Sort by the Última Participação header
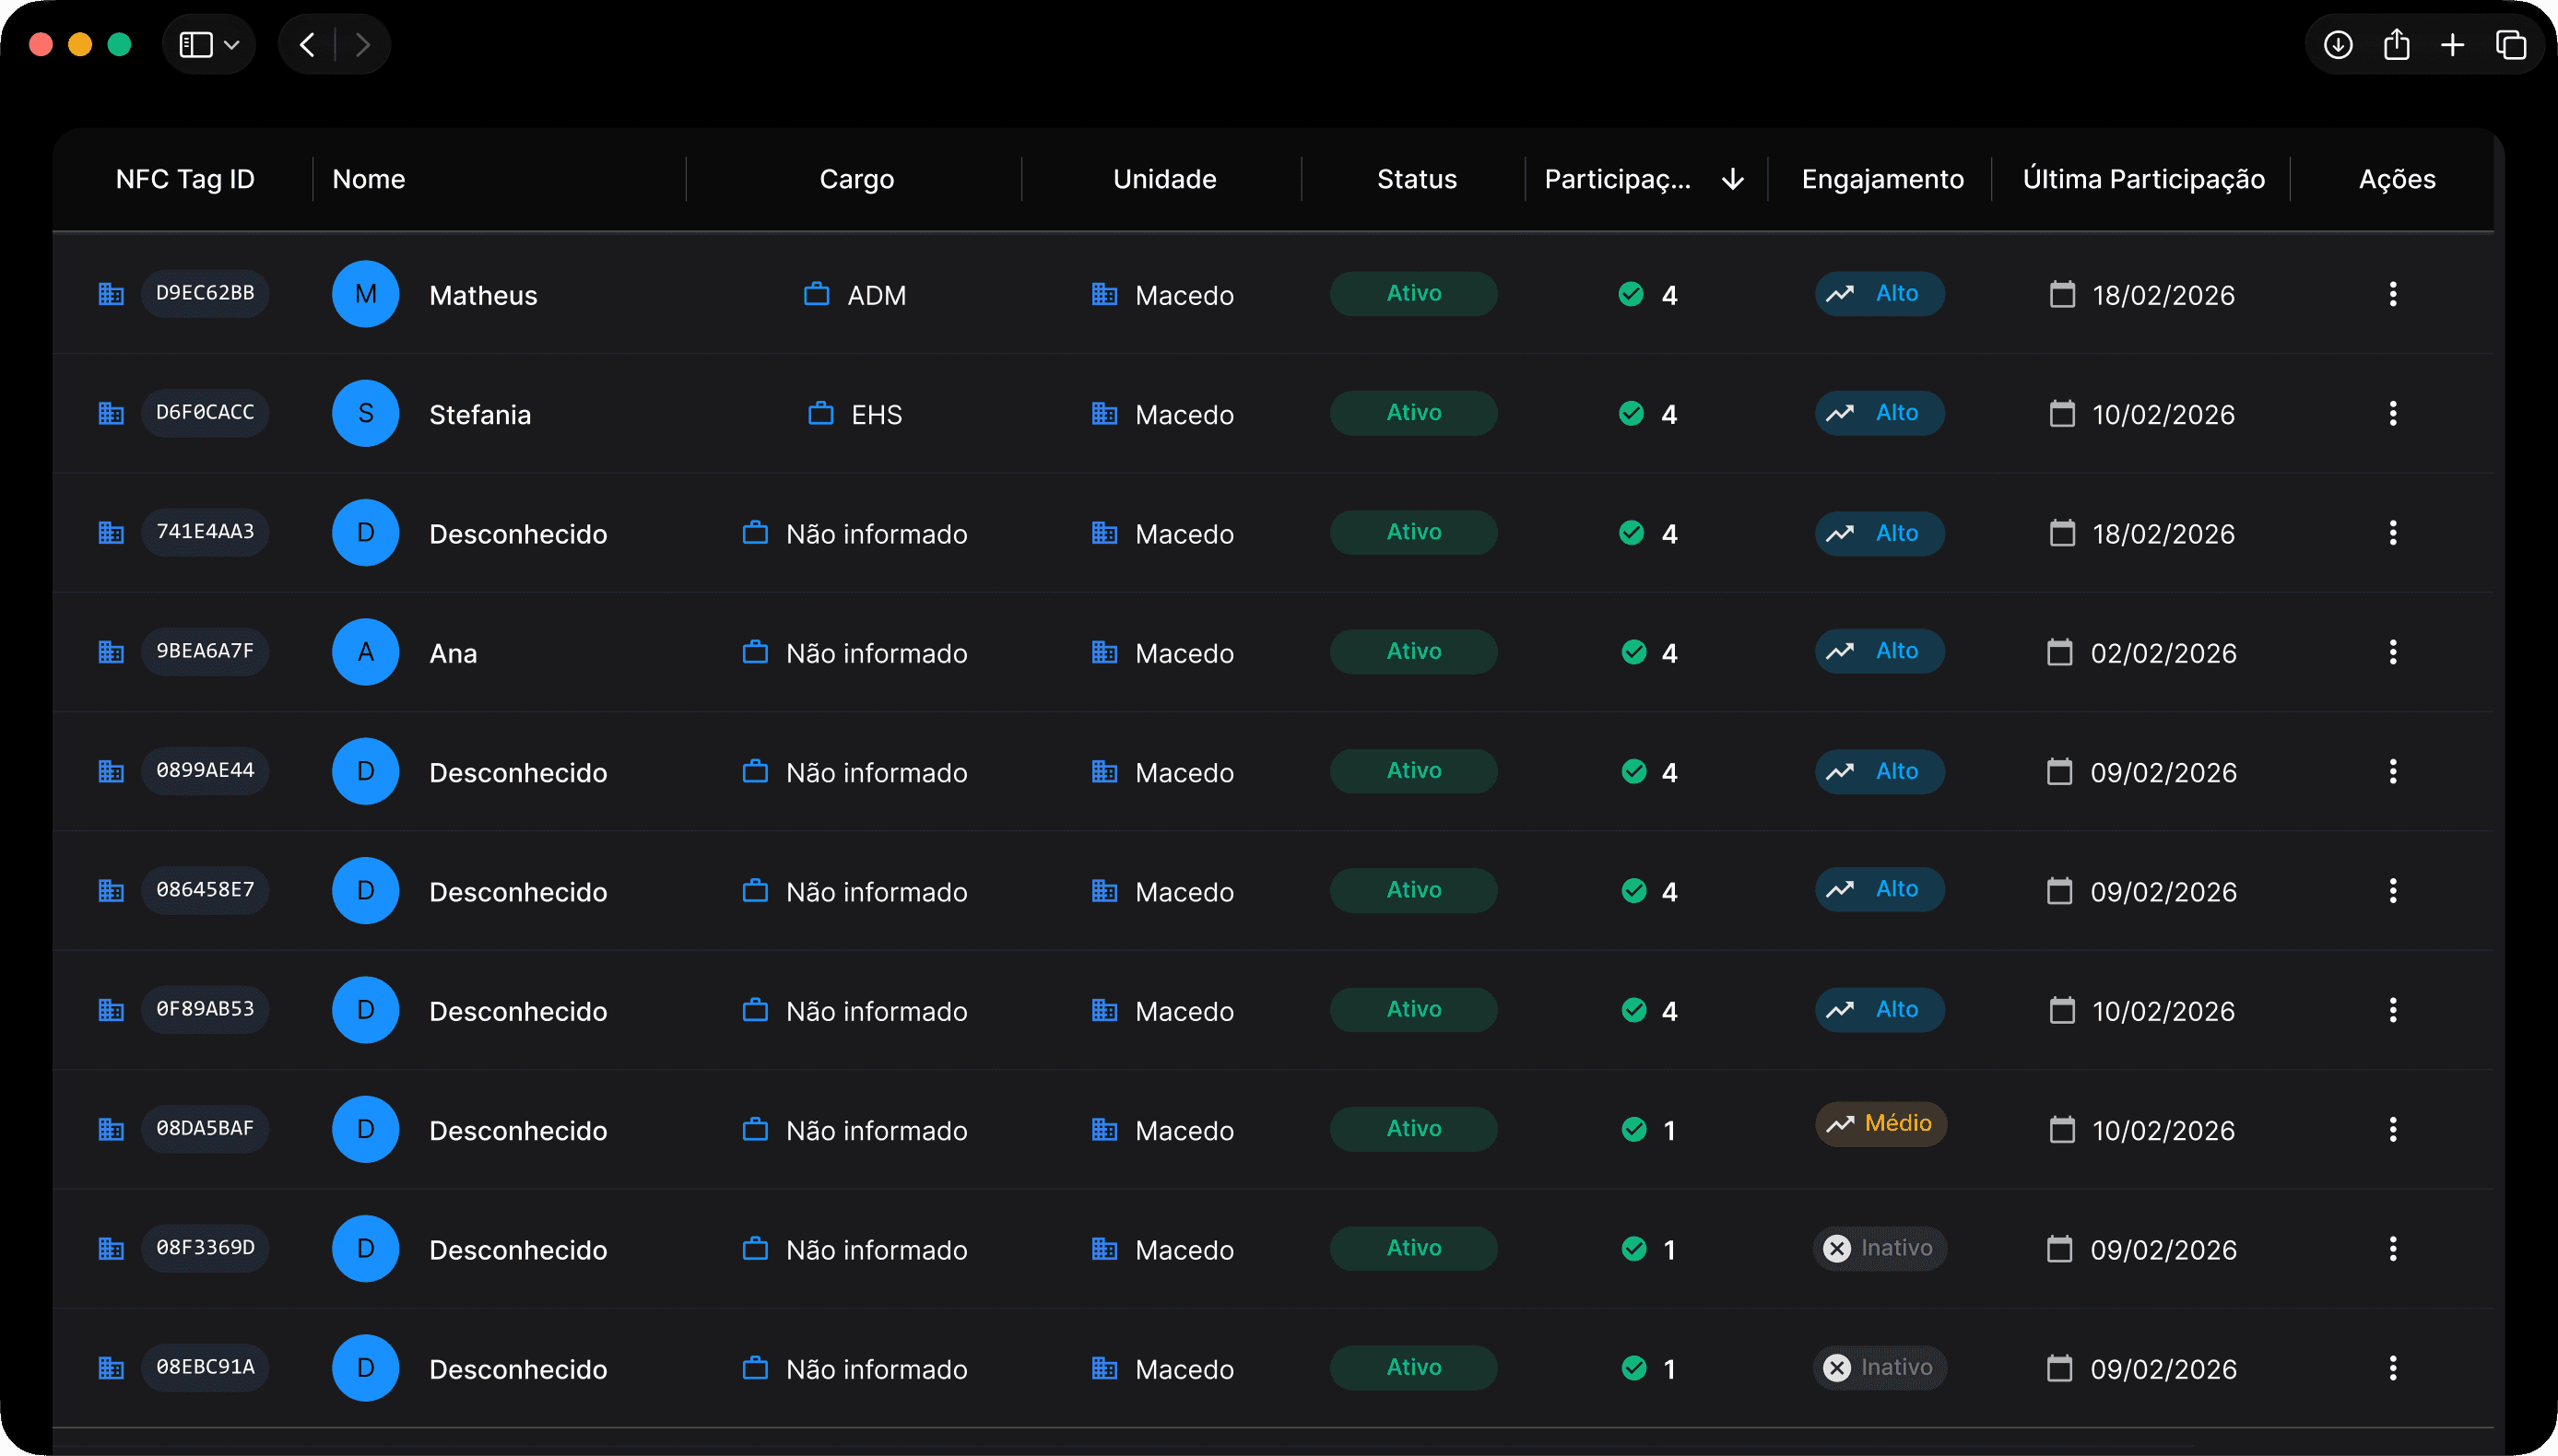This screenshot has height=1456, width=2558. (2143, 179)
